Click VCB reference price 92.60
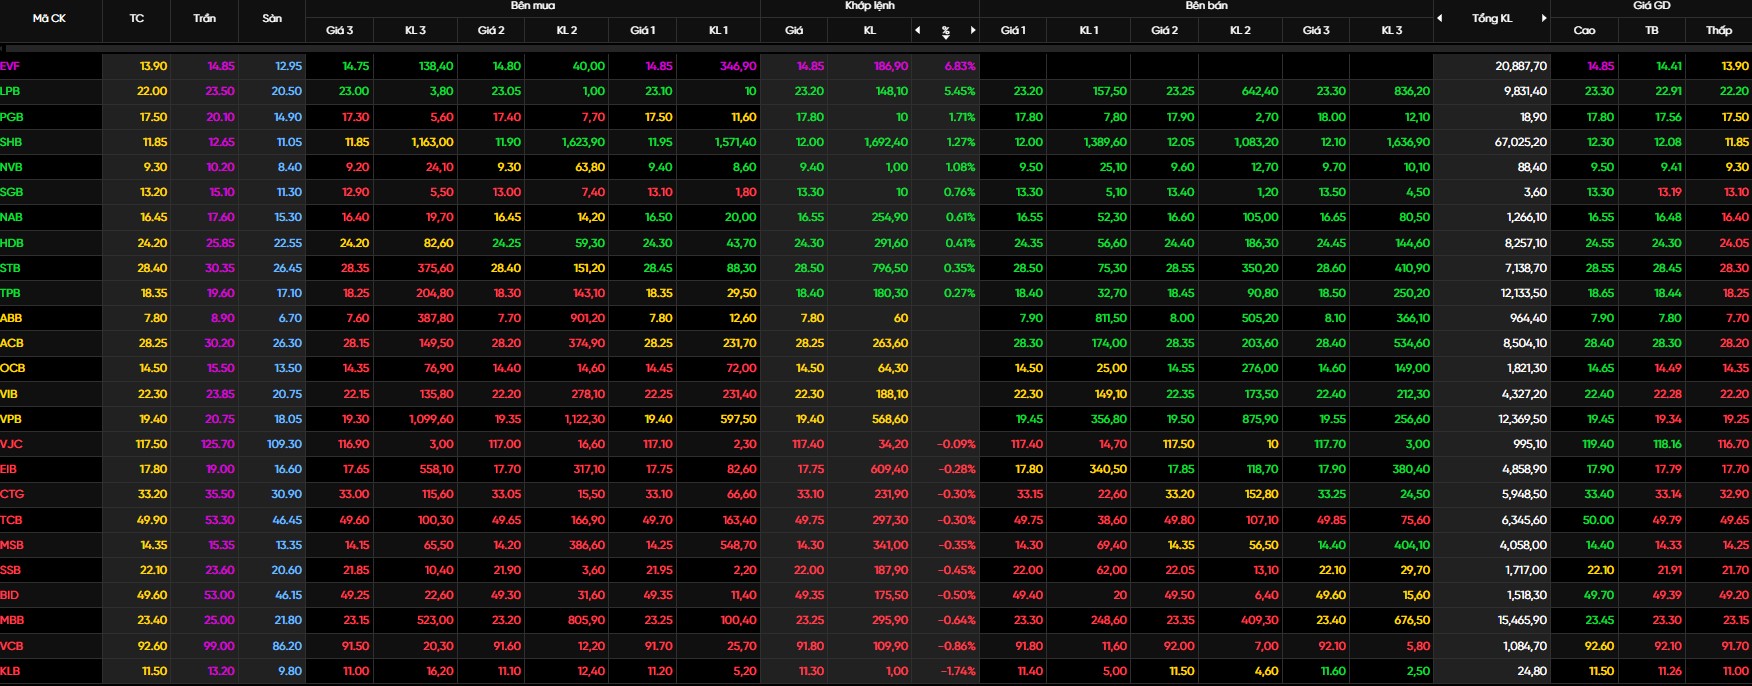Image resolution: width=1752 pixels, height=686 pixels. tap(153, 646)
